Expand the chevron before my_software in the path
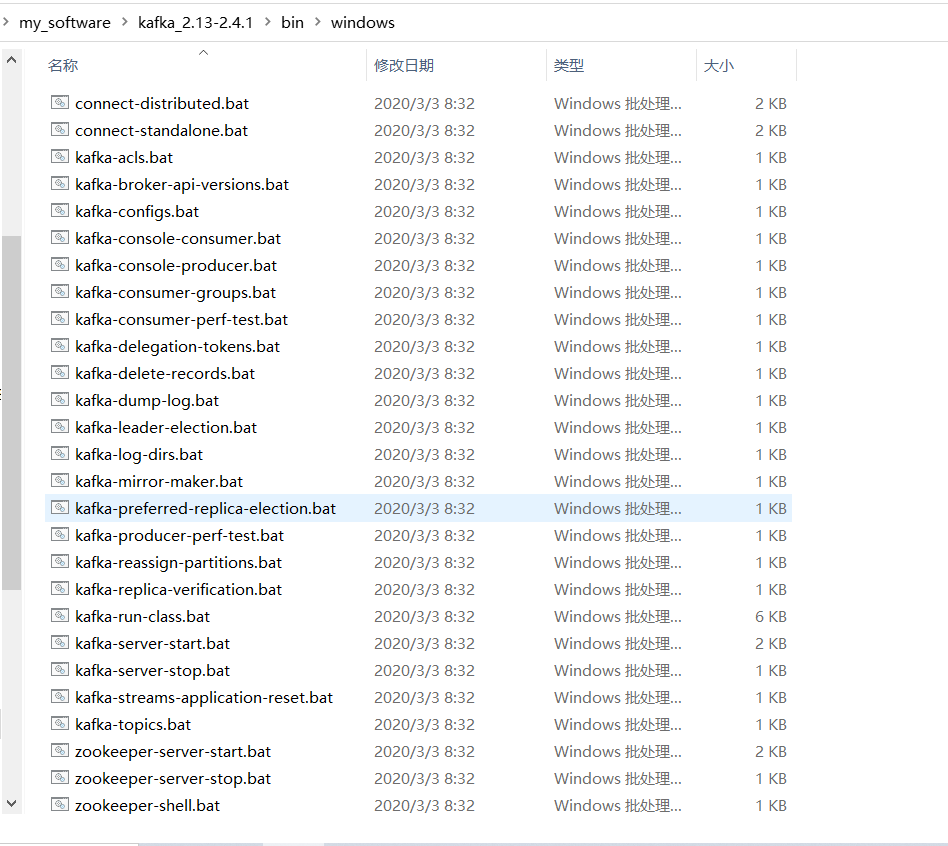The width and height of the screenshot is (948, 846). pos(5,22)
